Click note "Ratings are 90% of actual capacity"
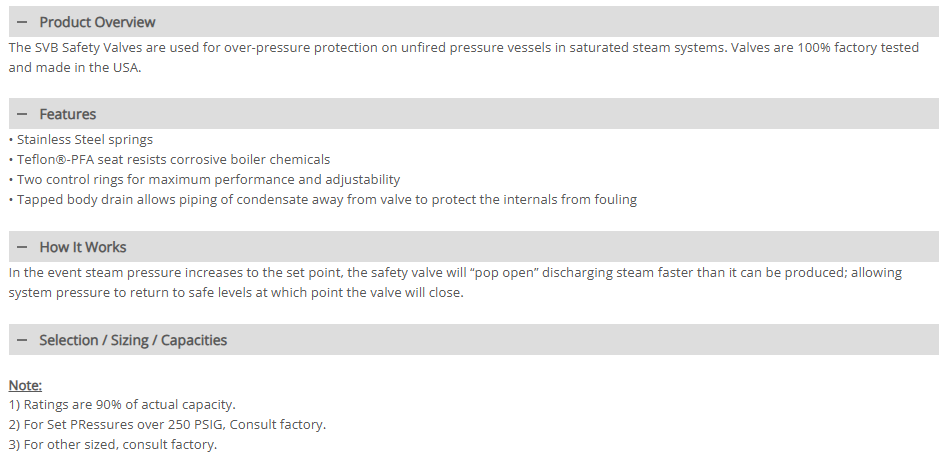Image resolution: width=946 pixels, height=458 pixels. [122, 405]
